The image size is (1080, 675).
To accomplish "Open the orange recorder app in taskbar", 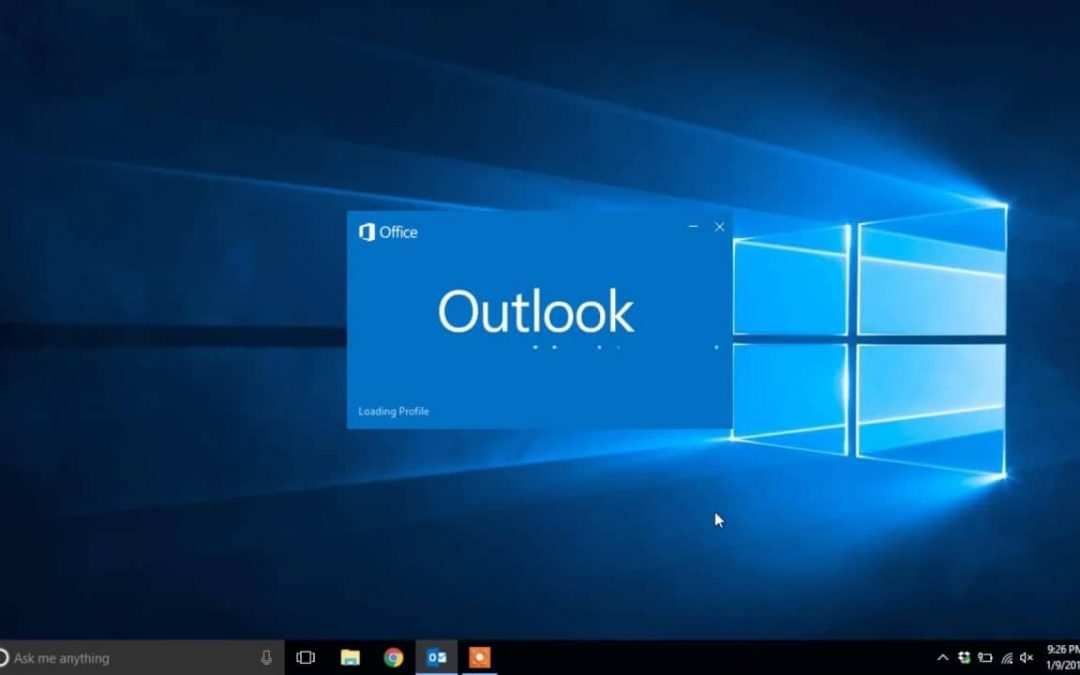I will point(479,658).
